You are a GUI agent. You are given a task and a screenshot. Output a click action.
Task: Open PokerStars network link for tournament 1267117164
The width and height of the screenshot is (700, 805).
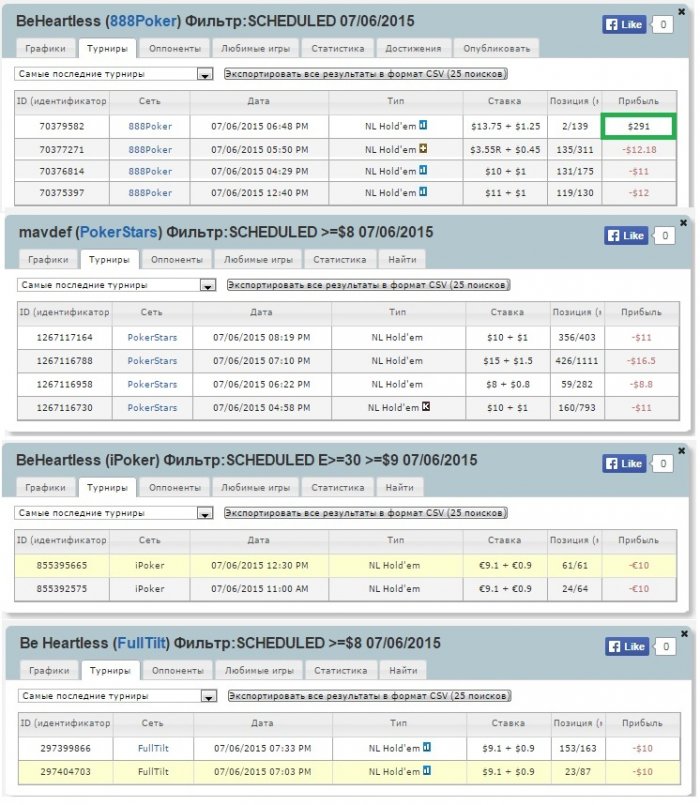(152, 337)
